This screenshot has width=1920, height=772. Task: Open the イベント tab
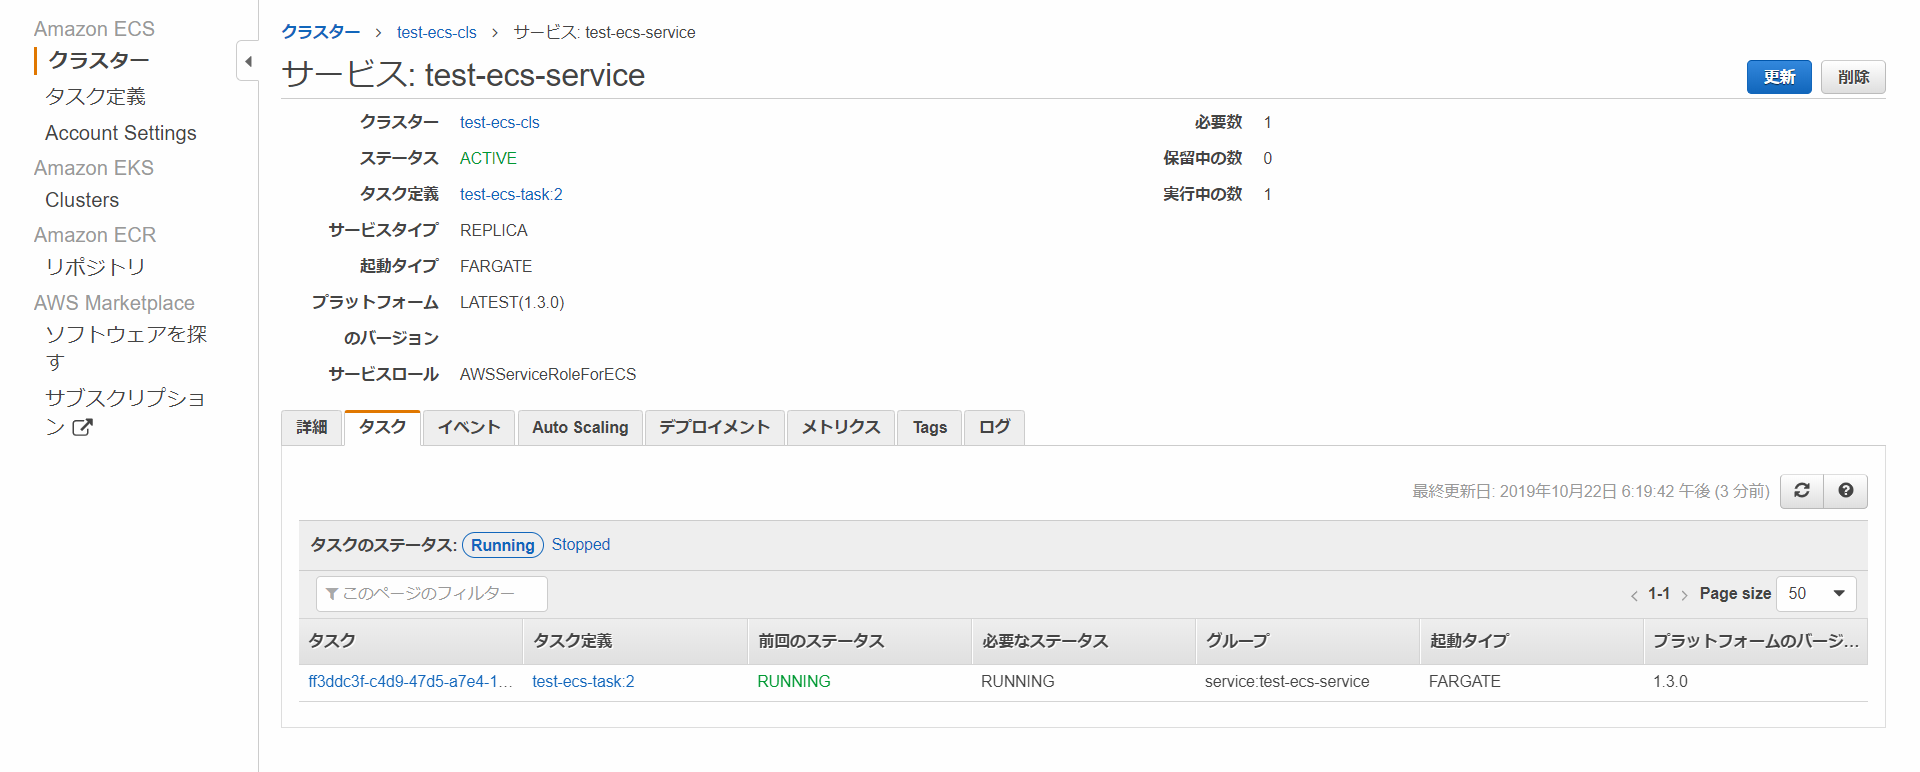tap(469, 428)
